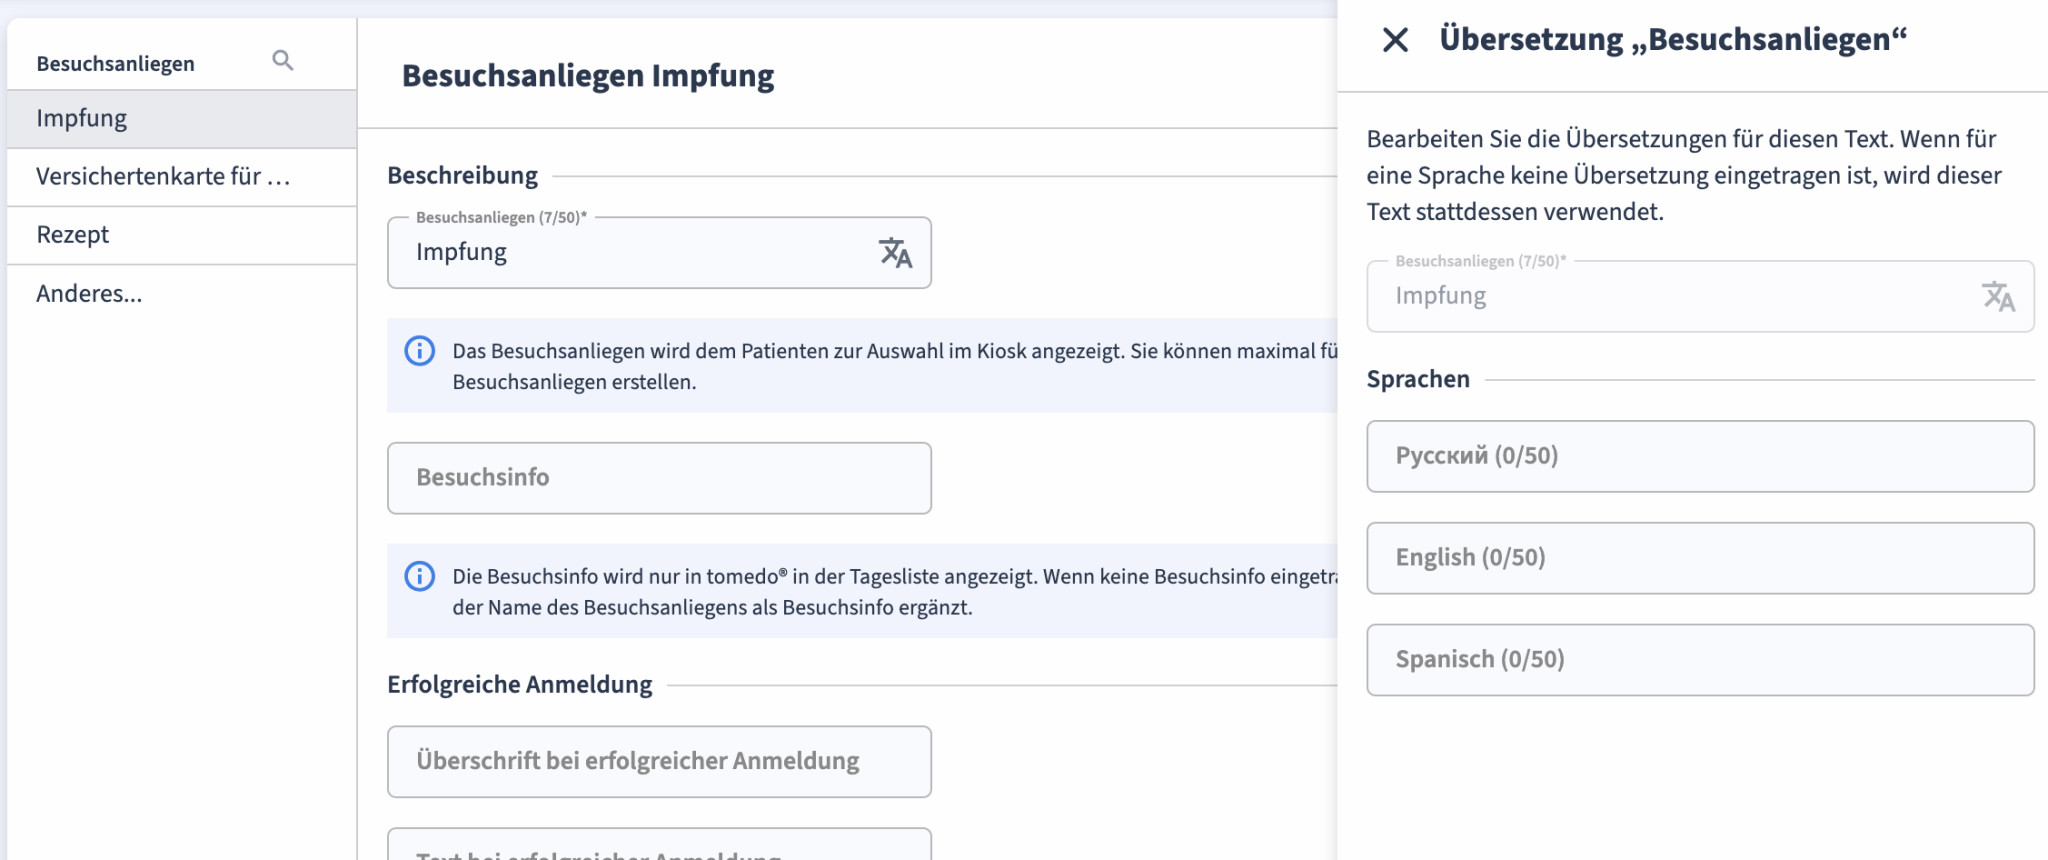Click the Sprachen section heading
The width and height of the screenshot is (2048, 860).
click(1418, 380)
